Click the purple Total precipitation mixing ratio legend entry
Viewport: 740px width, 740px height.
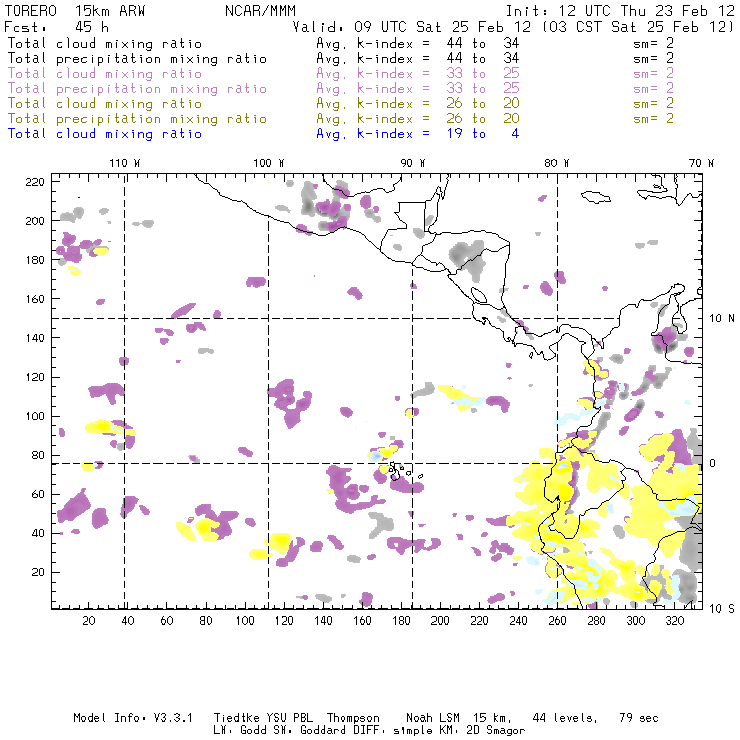pyautogui.click(x=137, y=89)
